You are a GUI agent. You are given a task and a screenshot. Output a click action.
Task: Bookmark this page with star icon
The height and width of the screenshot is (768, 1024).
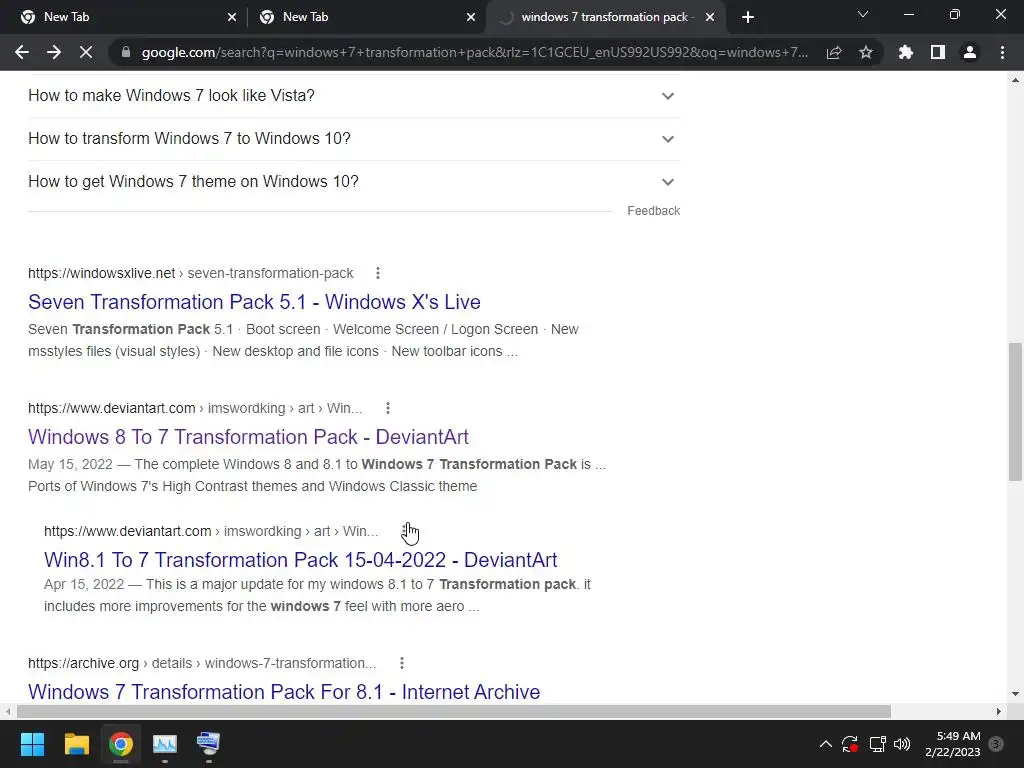[866, 52]
